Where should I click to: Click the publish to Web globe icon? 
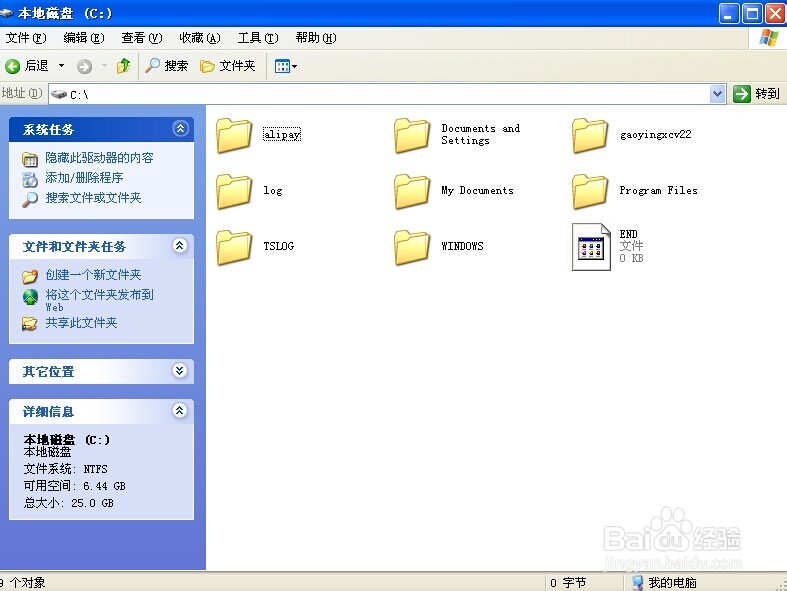coord(30,297)
